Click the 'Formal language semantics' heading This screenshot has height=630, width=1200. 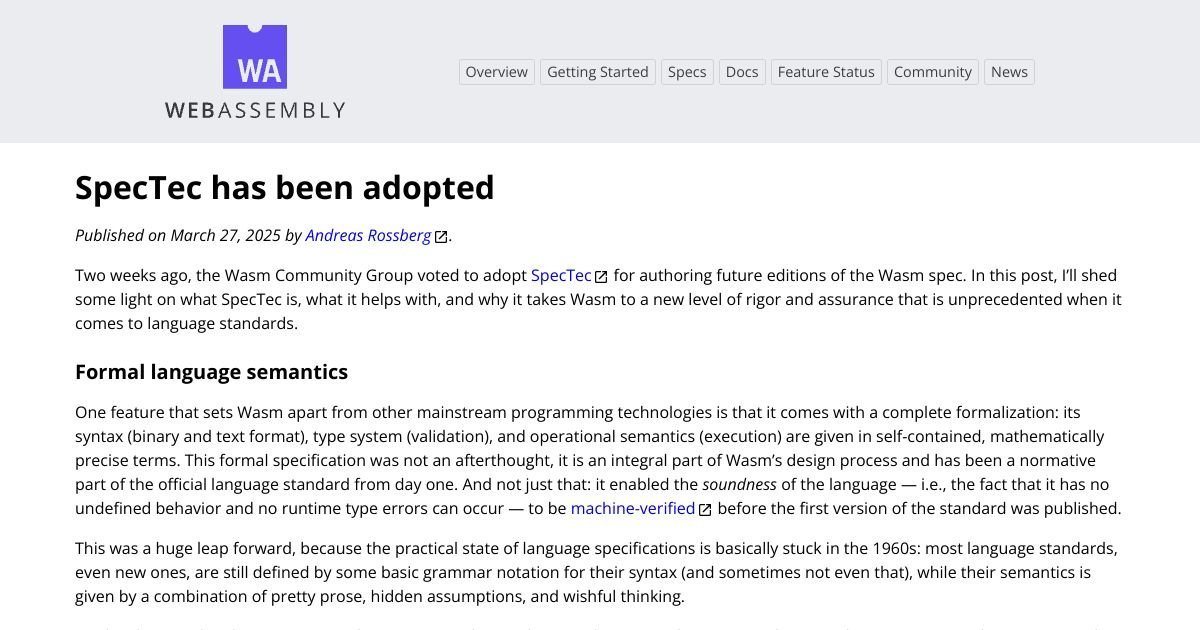coord(211,371)
